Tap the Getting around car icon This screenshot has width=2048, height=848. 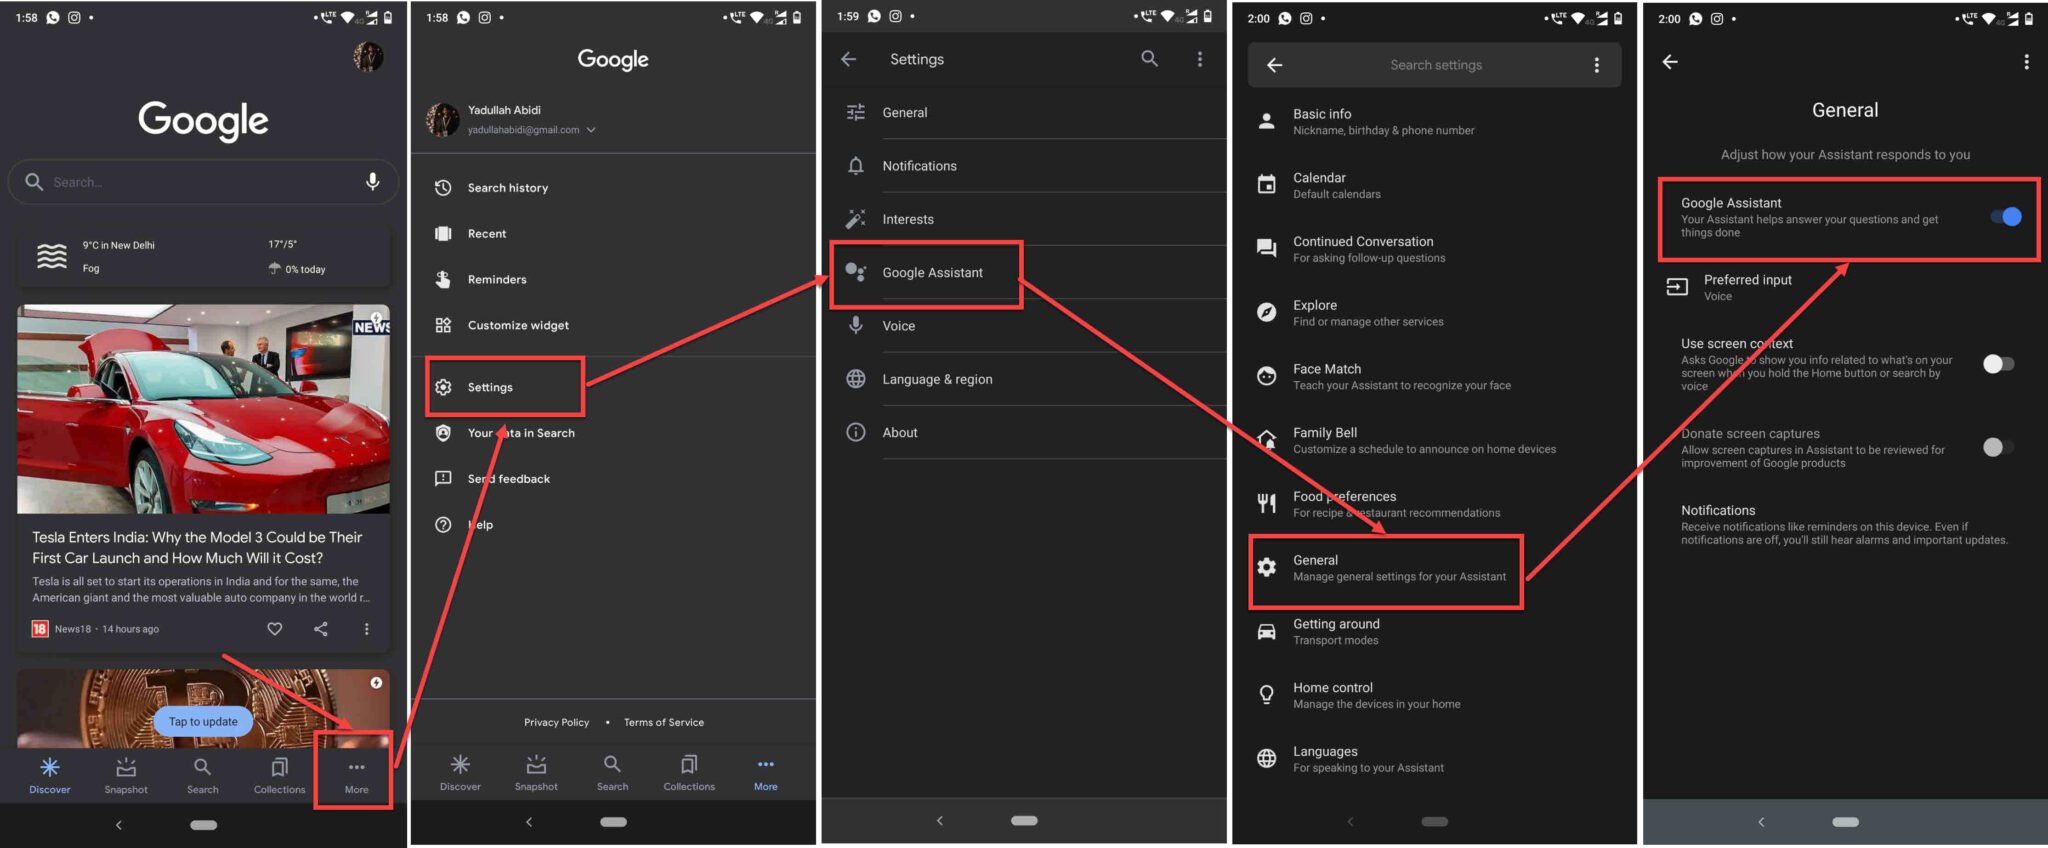[x=1266, y=631]
